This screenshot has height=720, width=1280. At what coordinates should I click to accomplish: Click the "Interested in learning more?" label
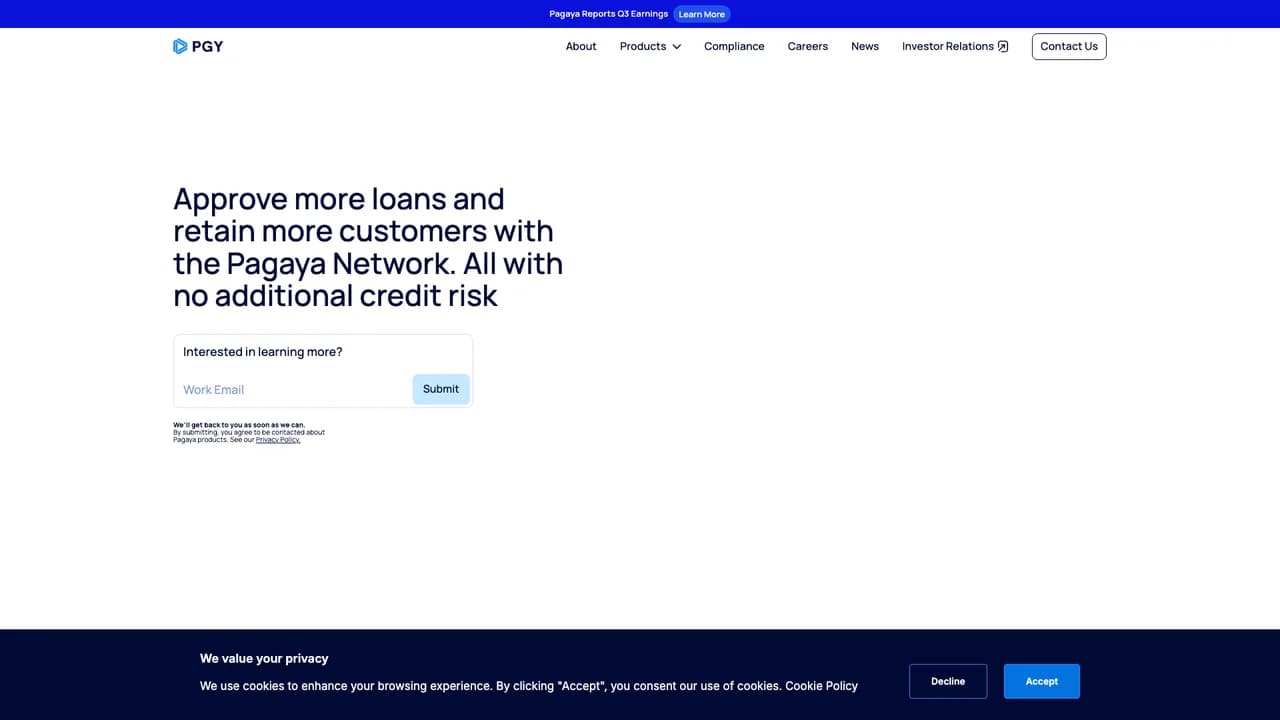point(263,352)
